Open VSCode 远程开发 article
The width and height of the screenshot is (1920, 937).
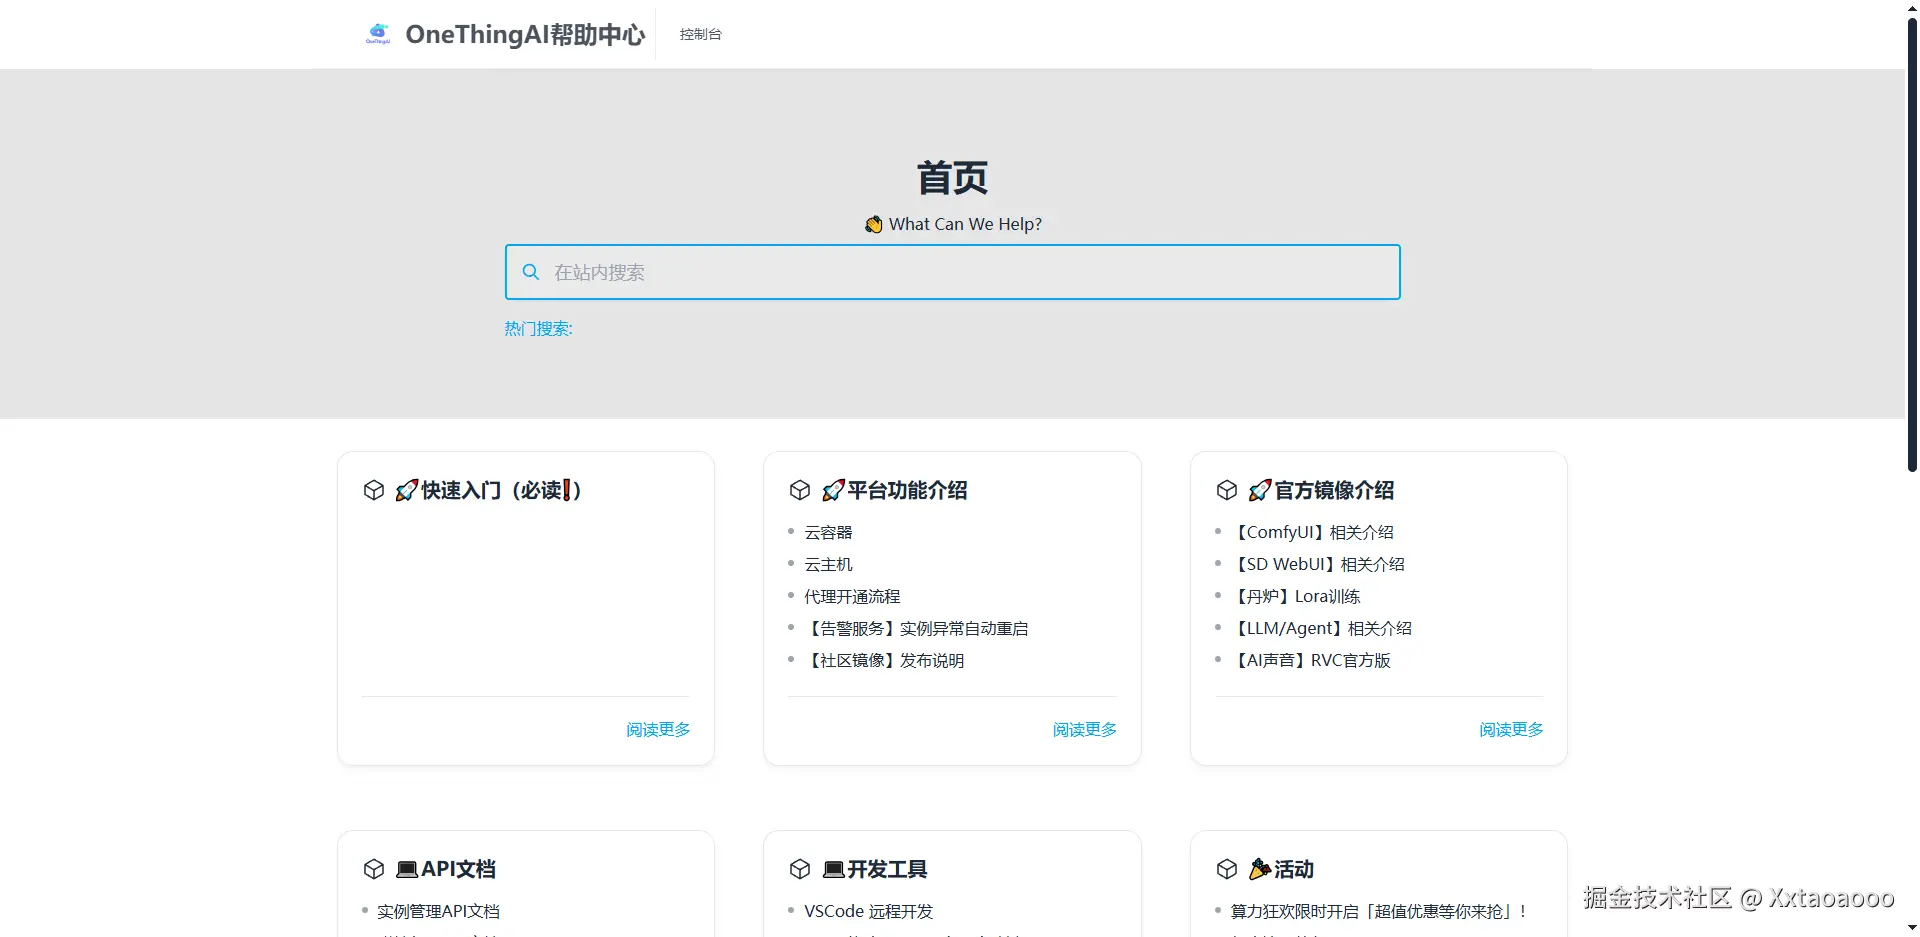click(868, 912)
